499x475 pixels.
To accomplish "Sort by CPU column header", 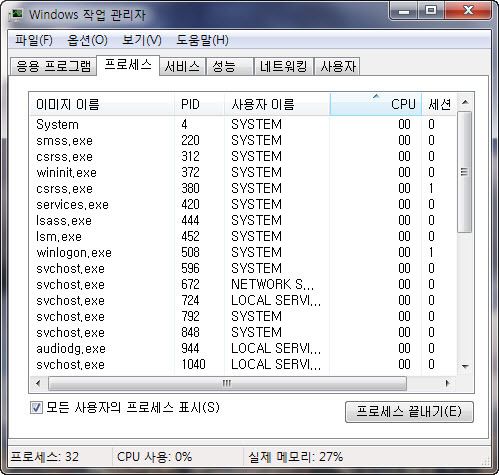I will tap(376, 104).
